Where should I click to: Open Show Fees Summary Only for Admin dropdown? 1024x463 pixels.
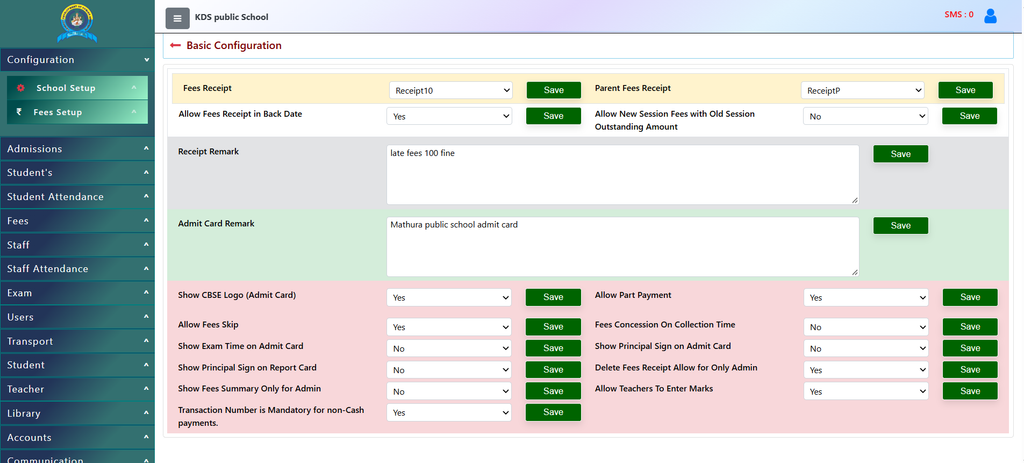pos(449,391)
